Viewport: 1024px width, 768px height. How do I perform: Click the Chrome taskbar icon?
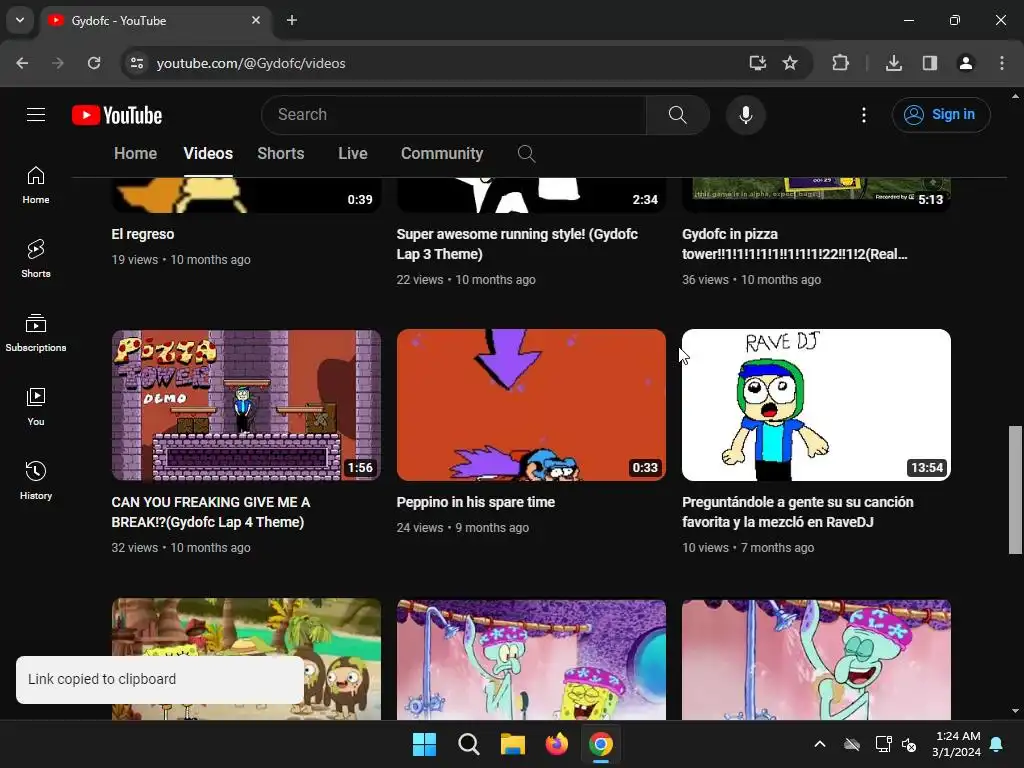(601, 744)
